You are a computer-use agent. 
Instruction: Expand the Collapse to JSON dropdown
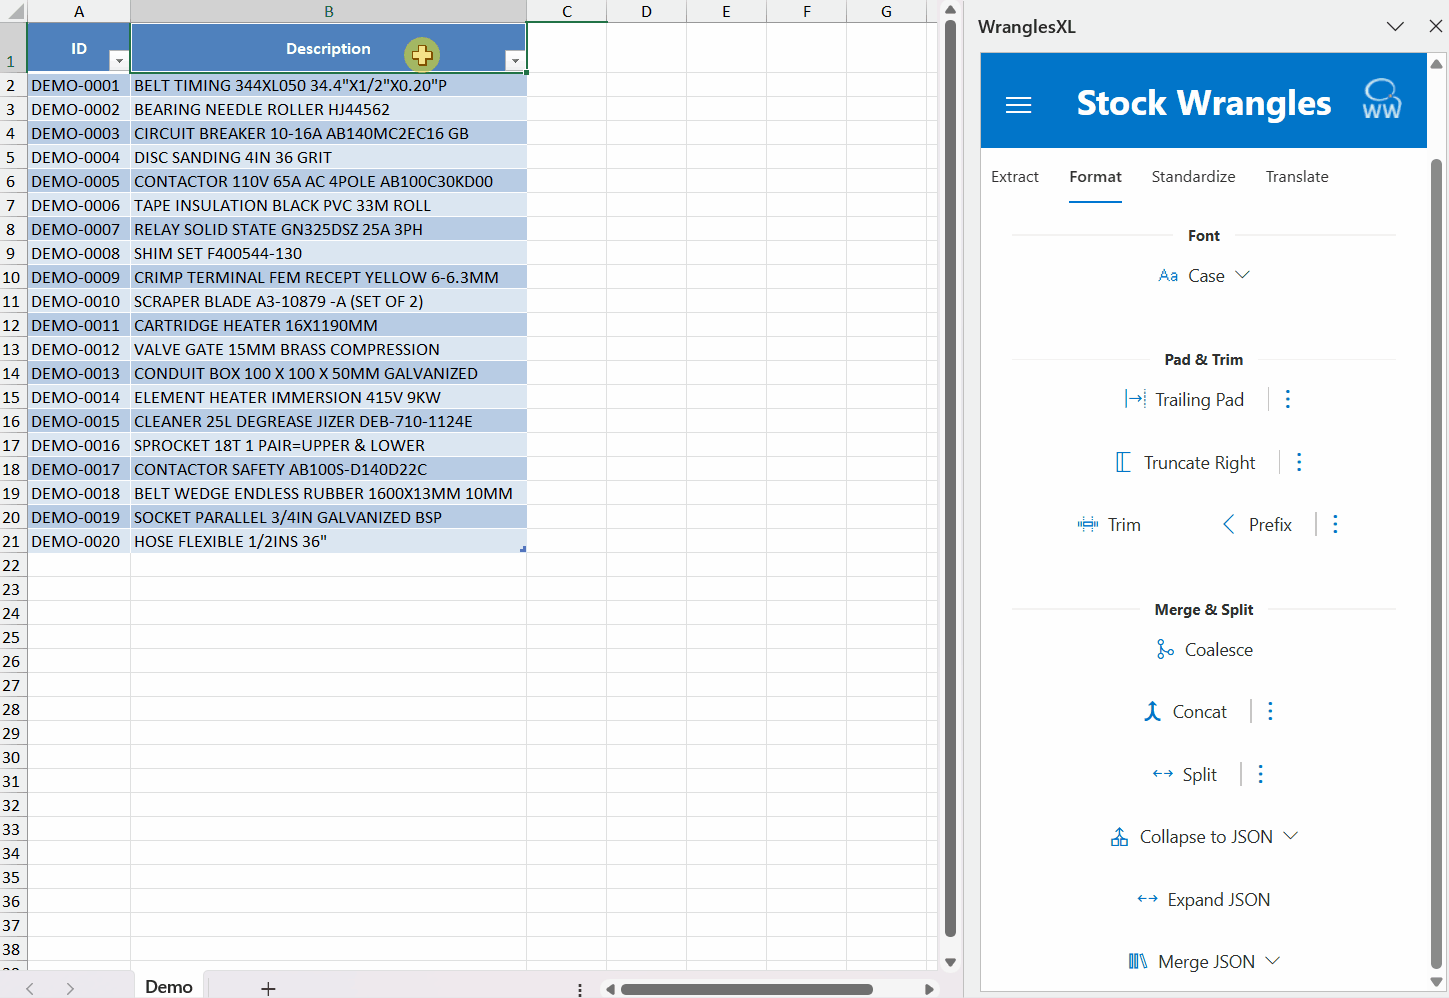1290,836
